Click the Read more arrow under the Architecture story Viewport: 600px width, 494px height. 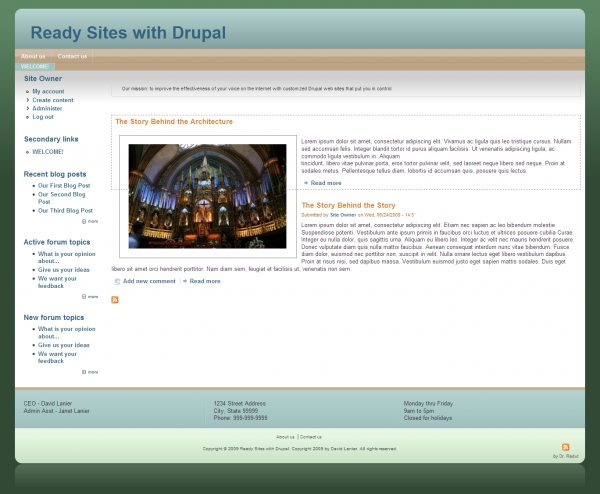tap(306, 183)
